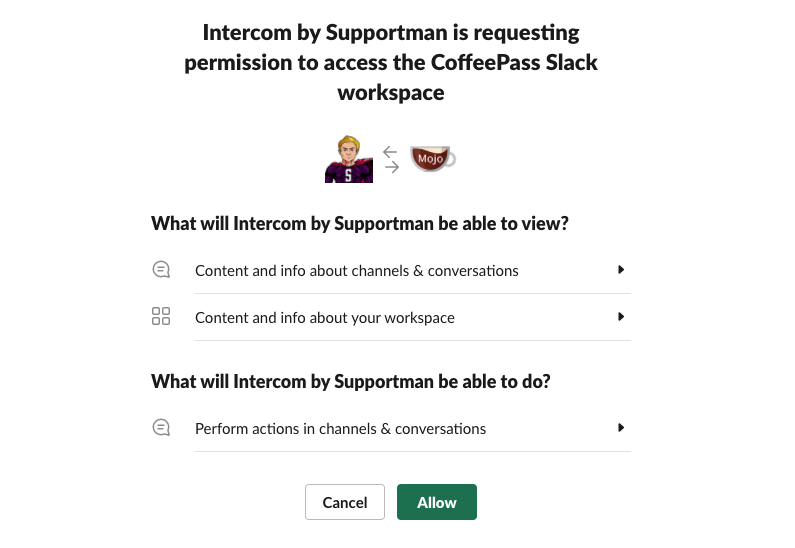
Task: Click chat bubble icon beside channels content row
Action: coord(161,270)
